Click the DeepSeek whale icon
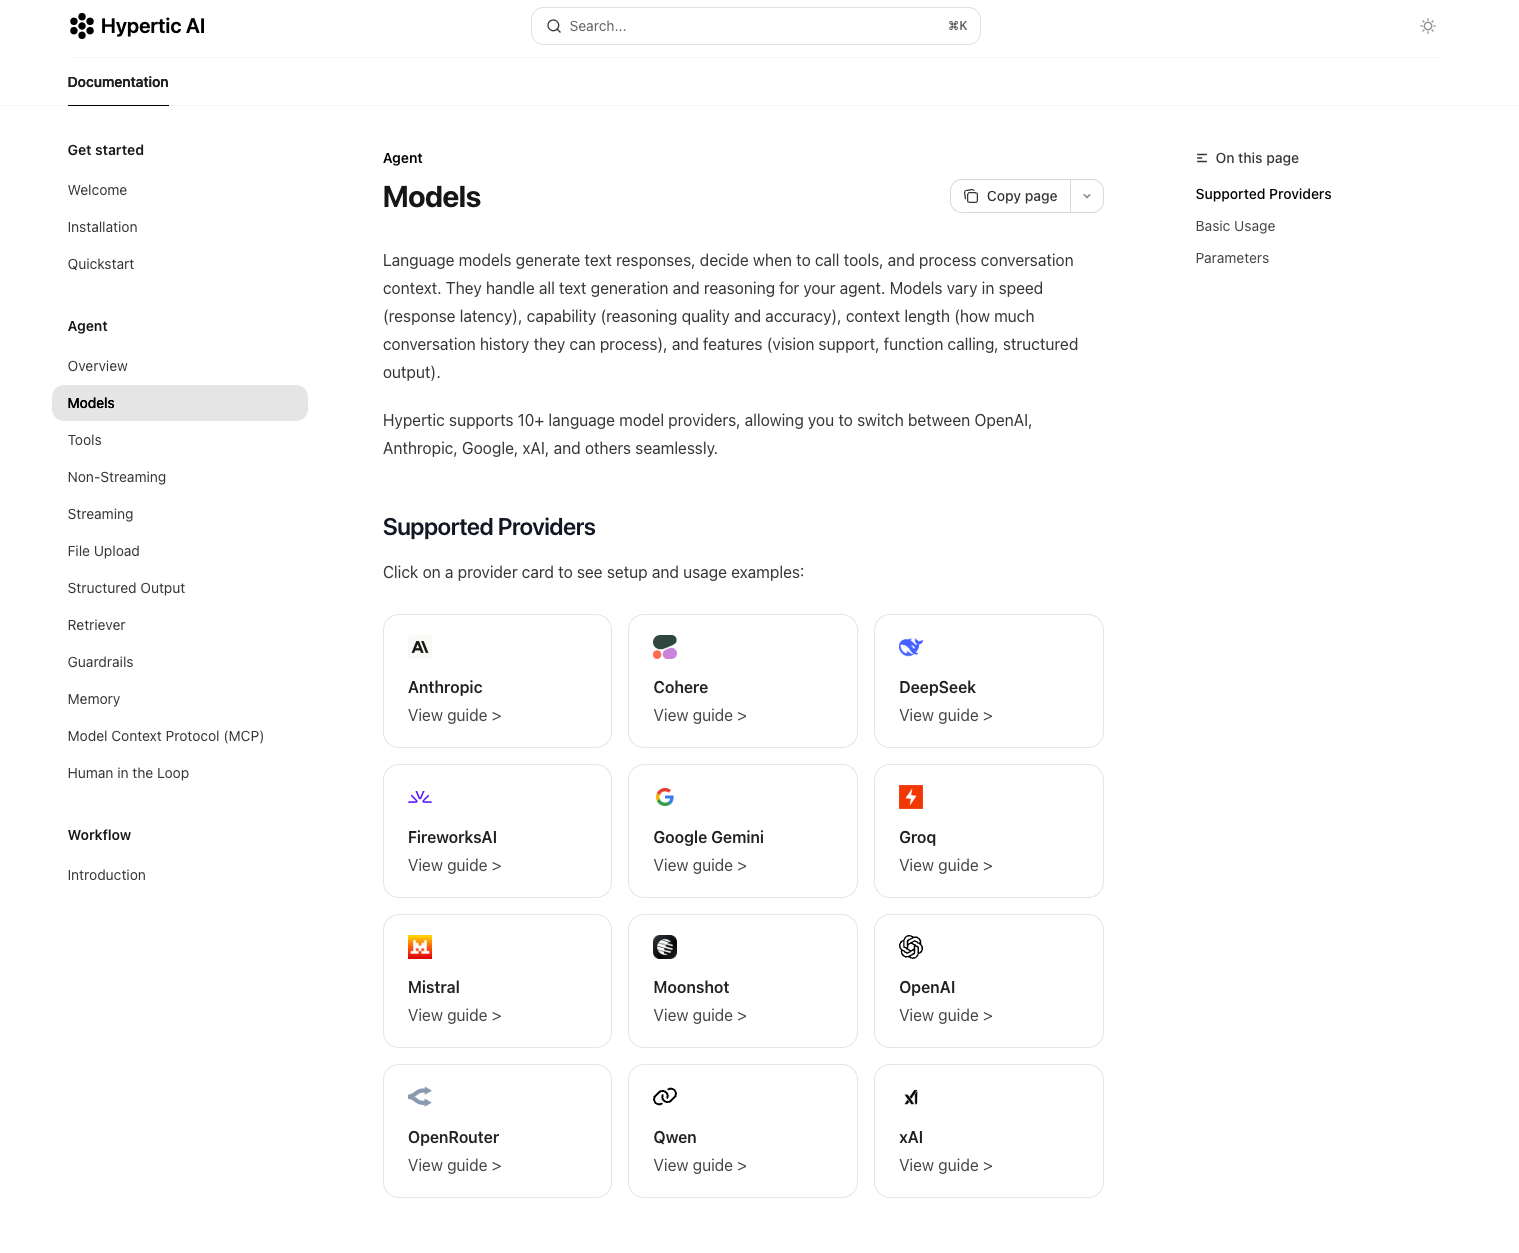 pyautogui.click(x=911, y=647)
